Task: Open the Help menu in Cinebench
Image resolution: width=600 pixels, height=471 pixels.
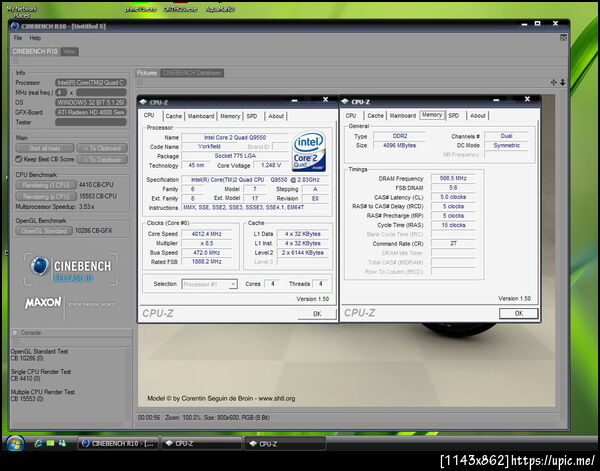Action: (35, 38)
